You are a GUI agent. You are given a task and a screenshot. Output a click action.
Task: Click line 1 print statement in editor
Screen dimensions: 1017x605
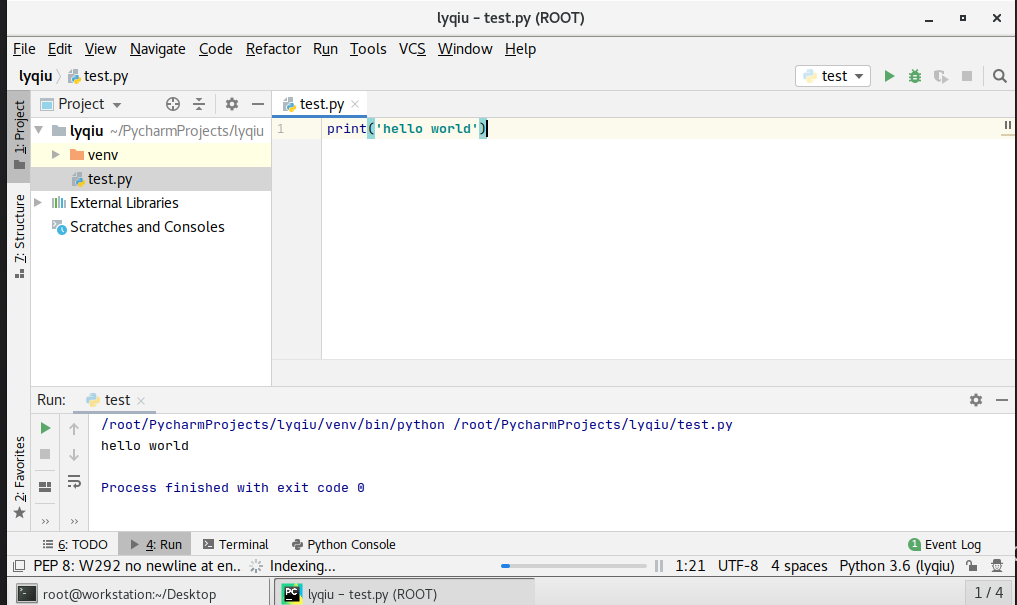[406, 128]
